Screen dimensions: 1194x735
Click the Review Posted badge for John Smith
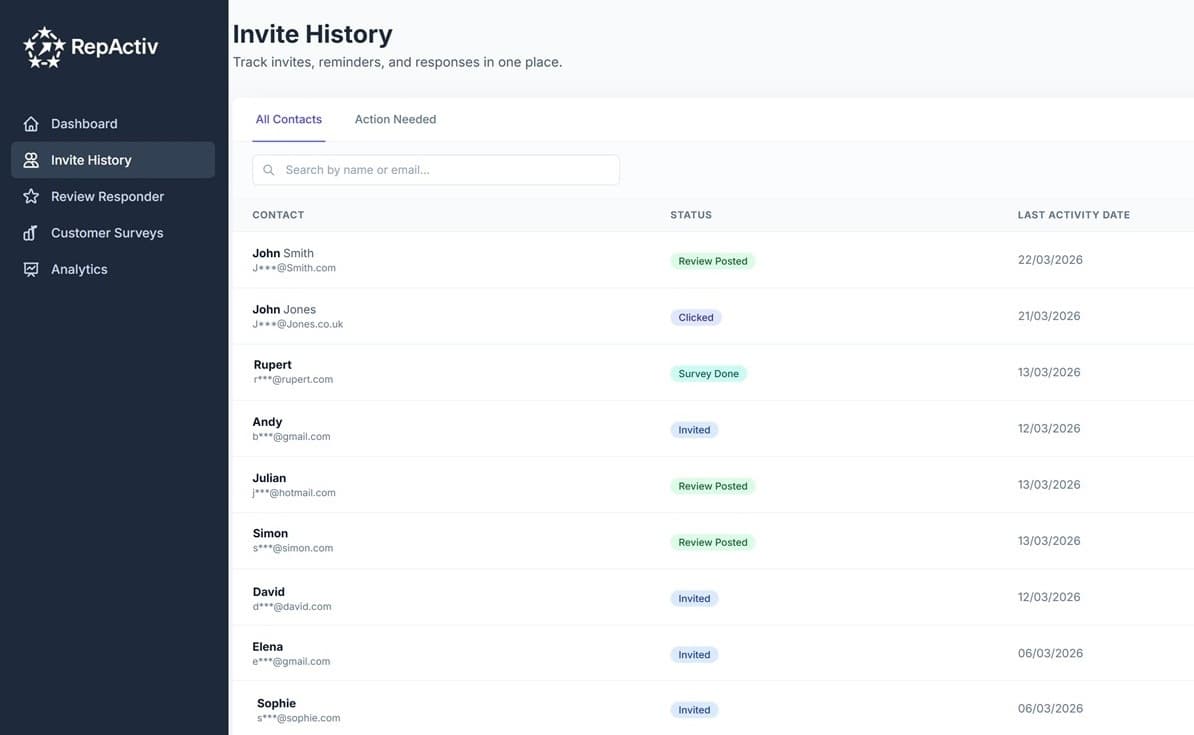[x=713, y=258]
